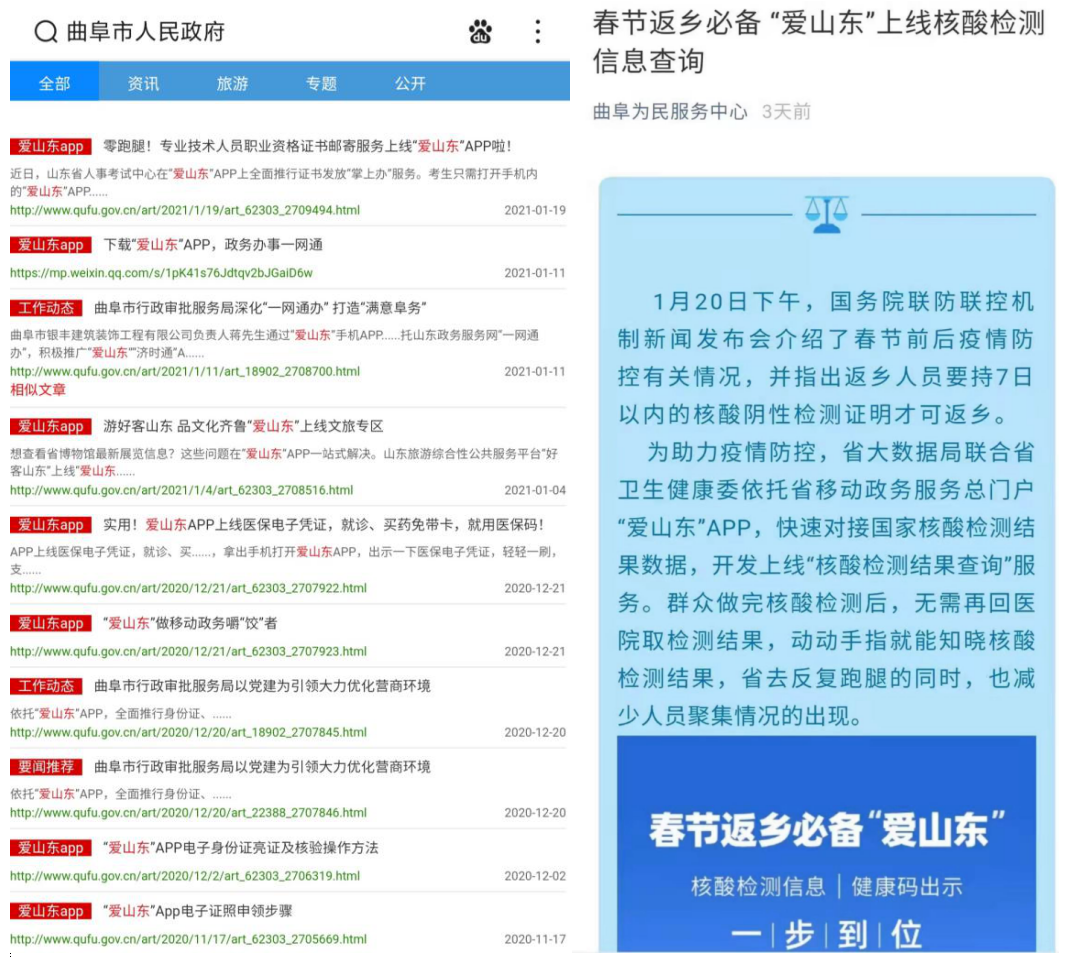
Task: Open the Baidu paw icon
Action: 480,31
